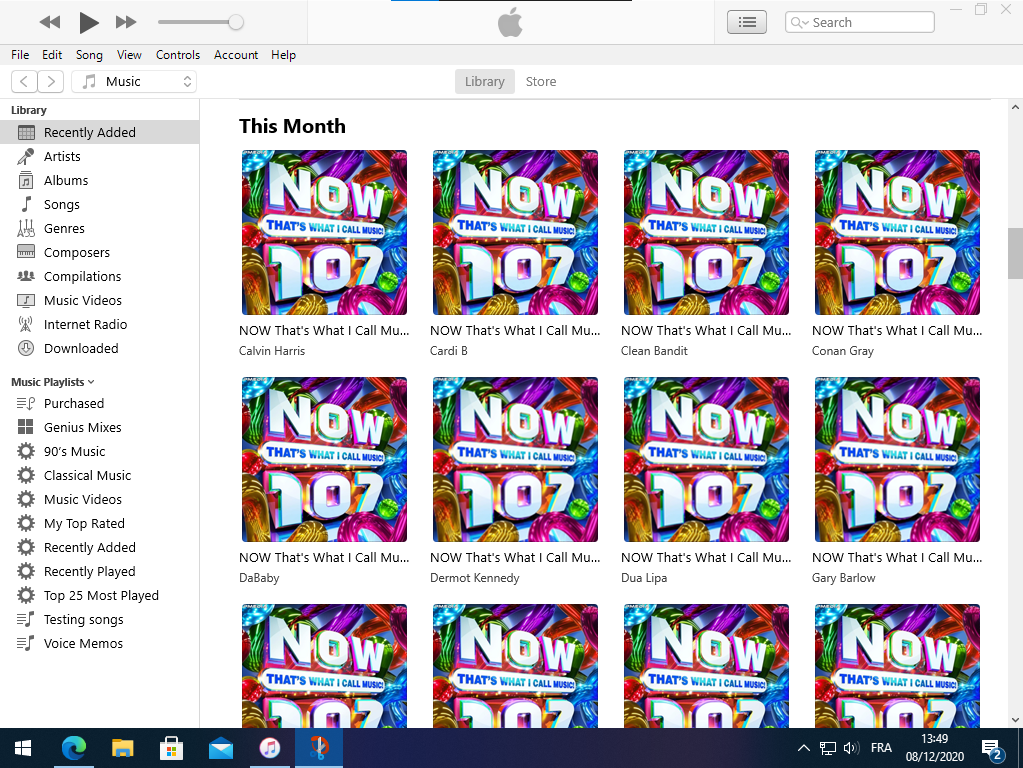Screen dimensions: 1023x768
Task: Open the Controls menu
Action: pos(177,55)
